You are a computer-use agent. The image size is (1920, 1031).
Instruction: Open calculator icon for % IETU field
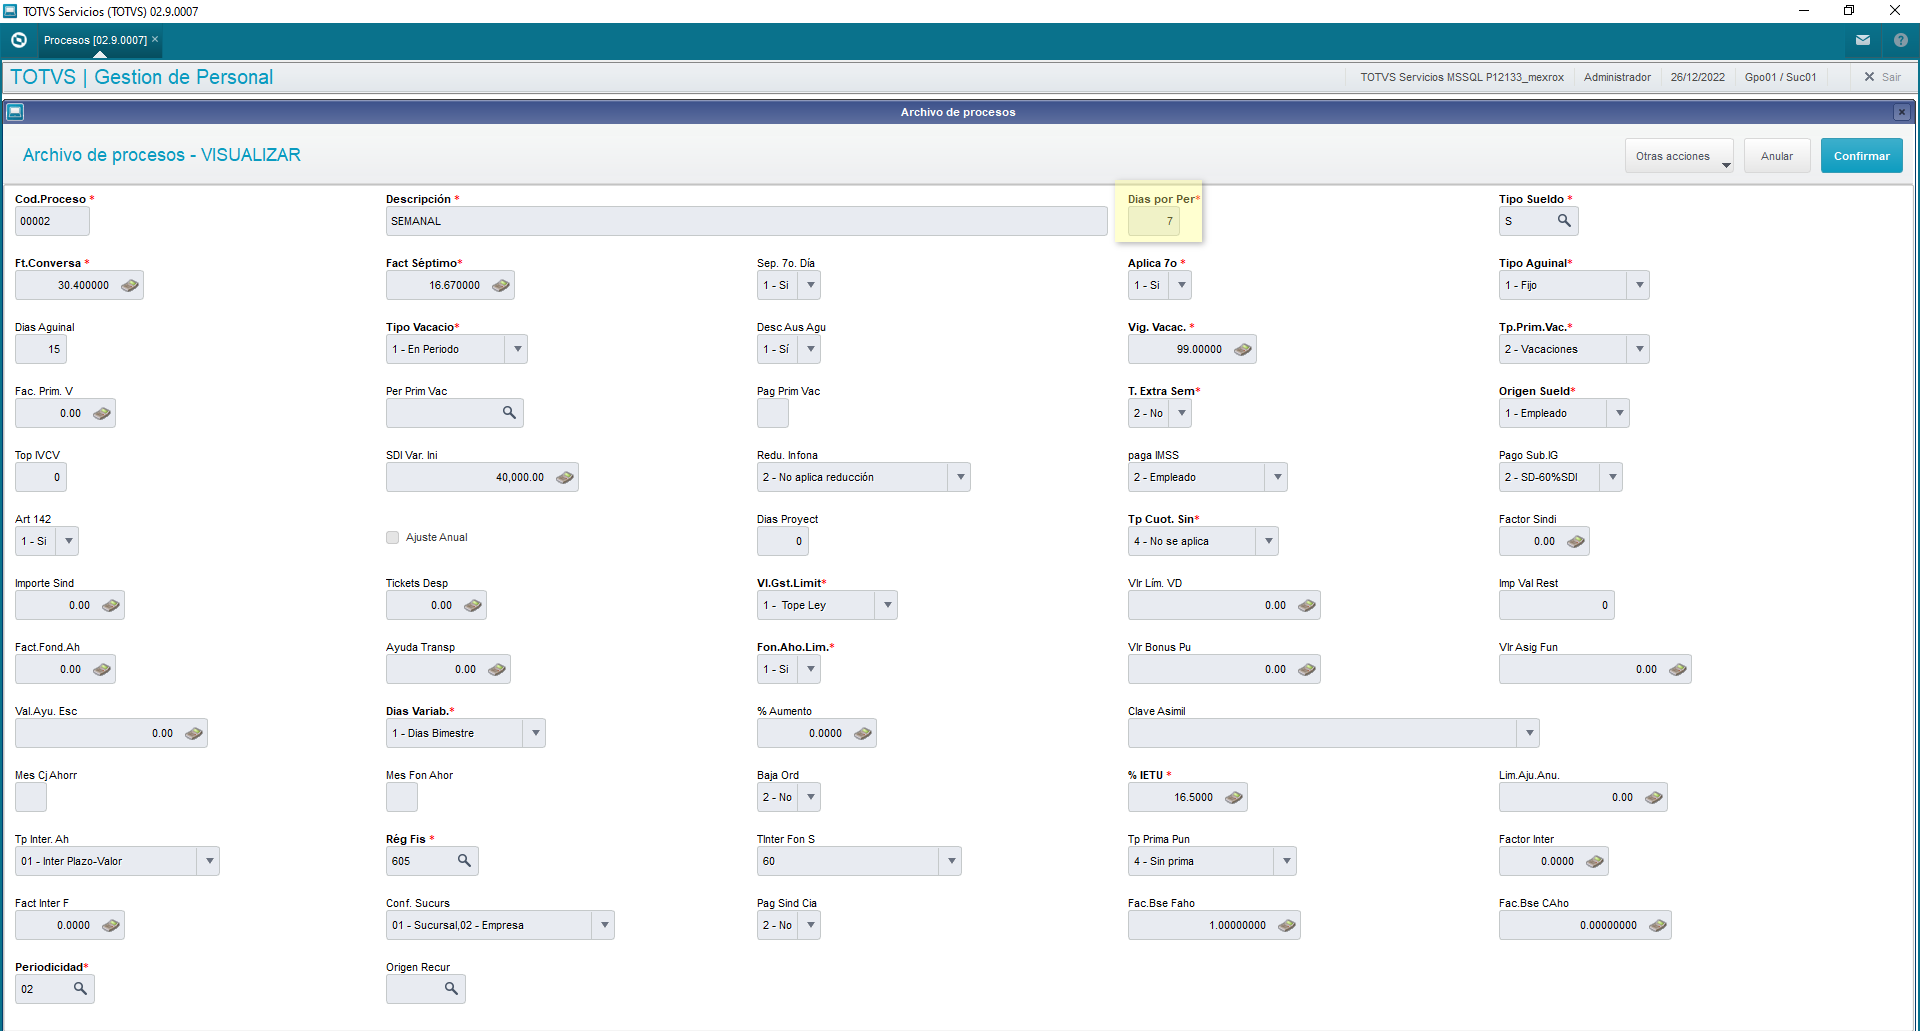point(1234,798)
